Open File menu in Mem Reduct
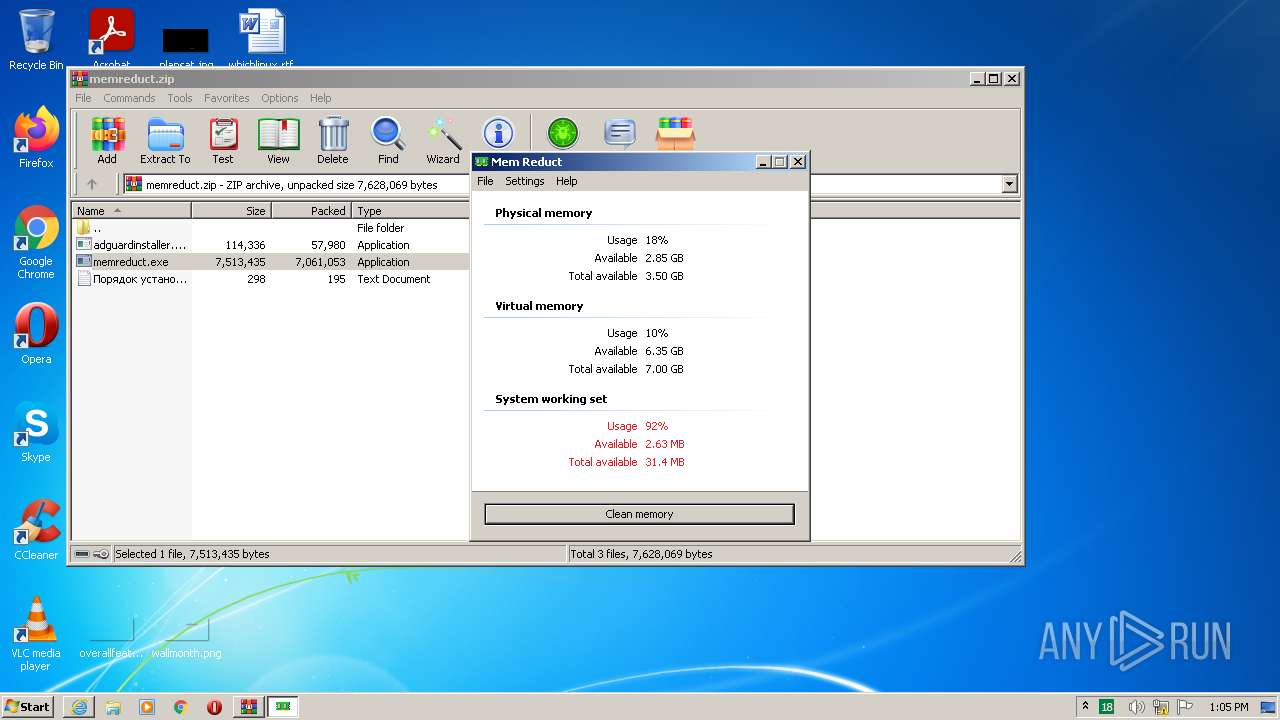 point(485,181)
